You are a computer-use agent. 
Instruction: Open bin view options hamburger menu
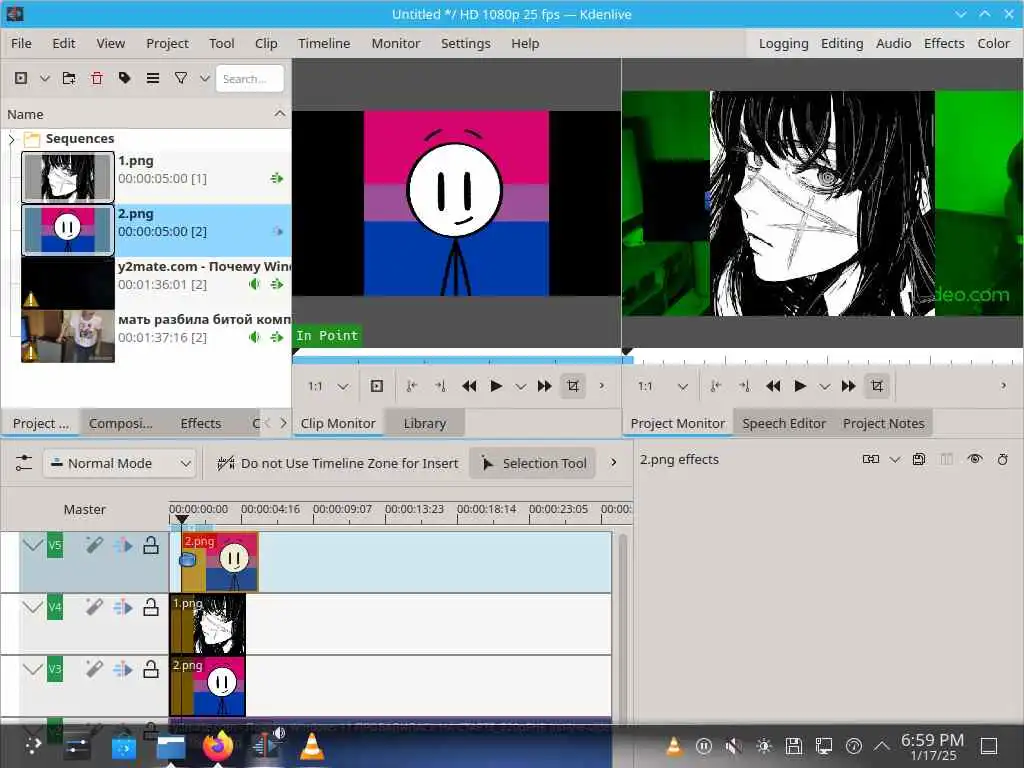tap(153, 78)
